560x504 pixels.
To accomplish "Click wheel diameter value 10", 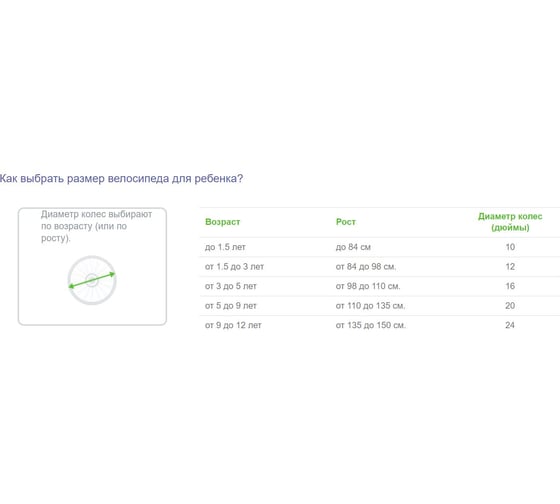I will coord(510,247).
